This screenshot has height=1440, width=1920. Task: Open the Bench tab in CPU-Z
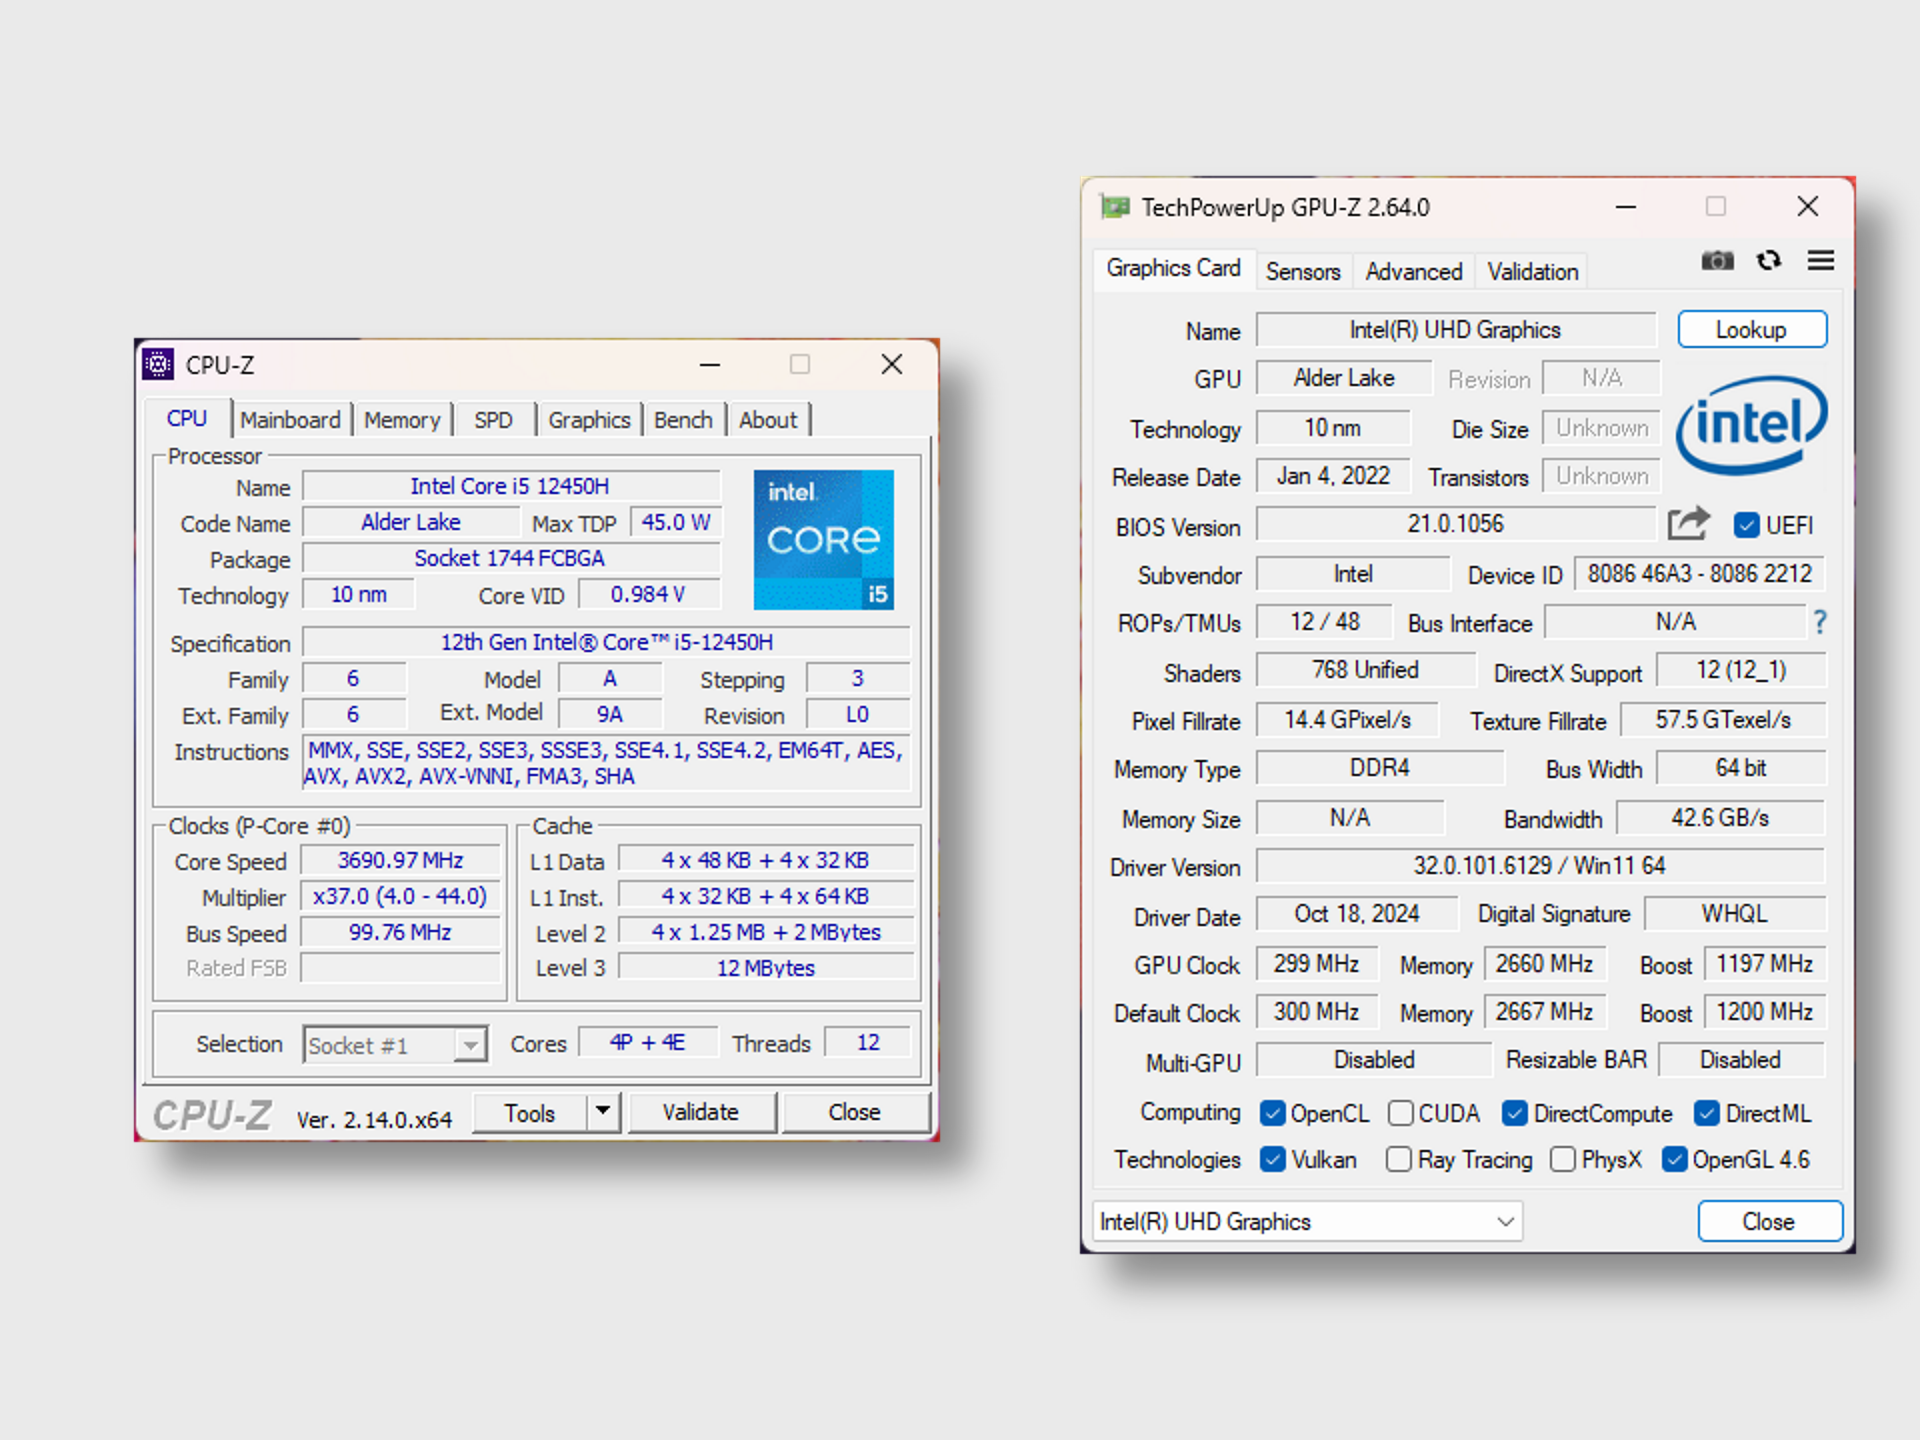683,420
